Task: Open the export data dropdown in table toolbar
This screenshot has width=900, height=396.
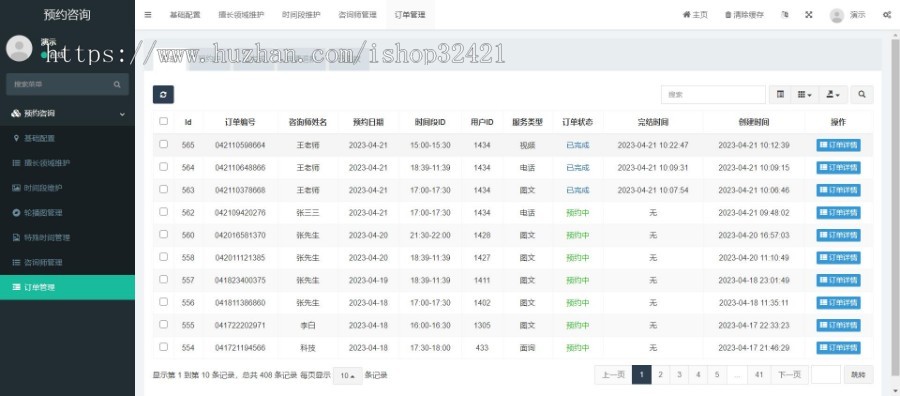Action: [833, 95]
